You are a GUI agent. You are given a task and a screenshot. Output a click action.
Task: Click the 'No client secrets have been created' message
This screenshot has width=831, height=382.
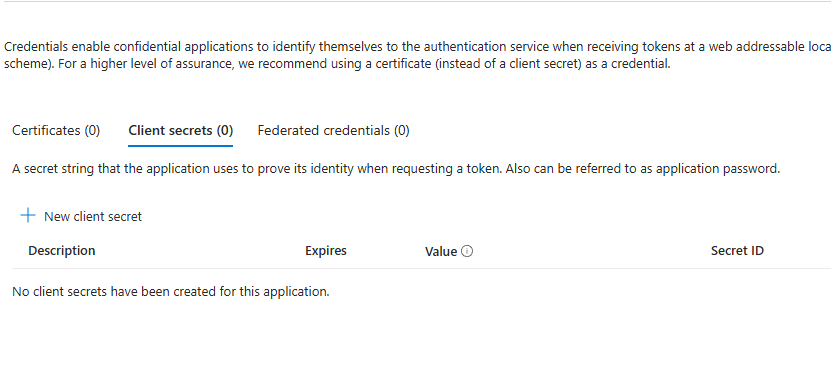(x=171, y=291)
